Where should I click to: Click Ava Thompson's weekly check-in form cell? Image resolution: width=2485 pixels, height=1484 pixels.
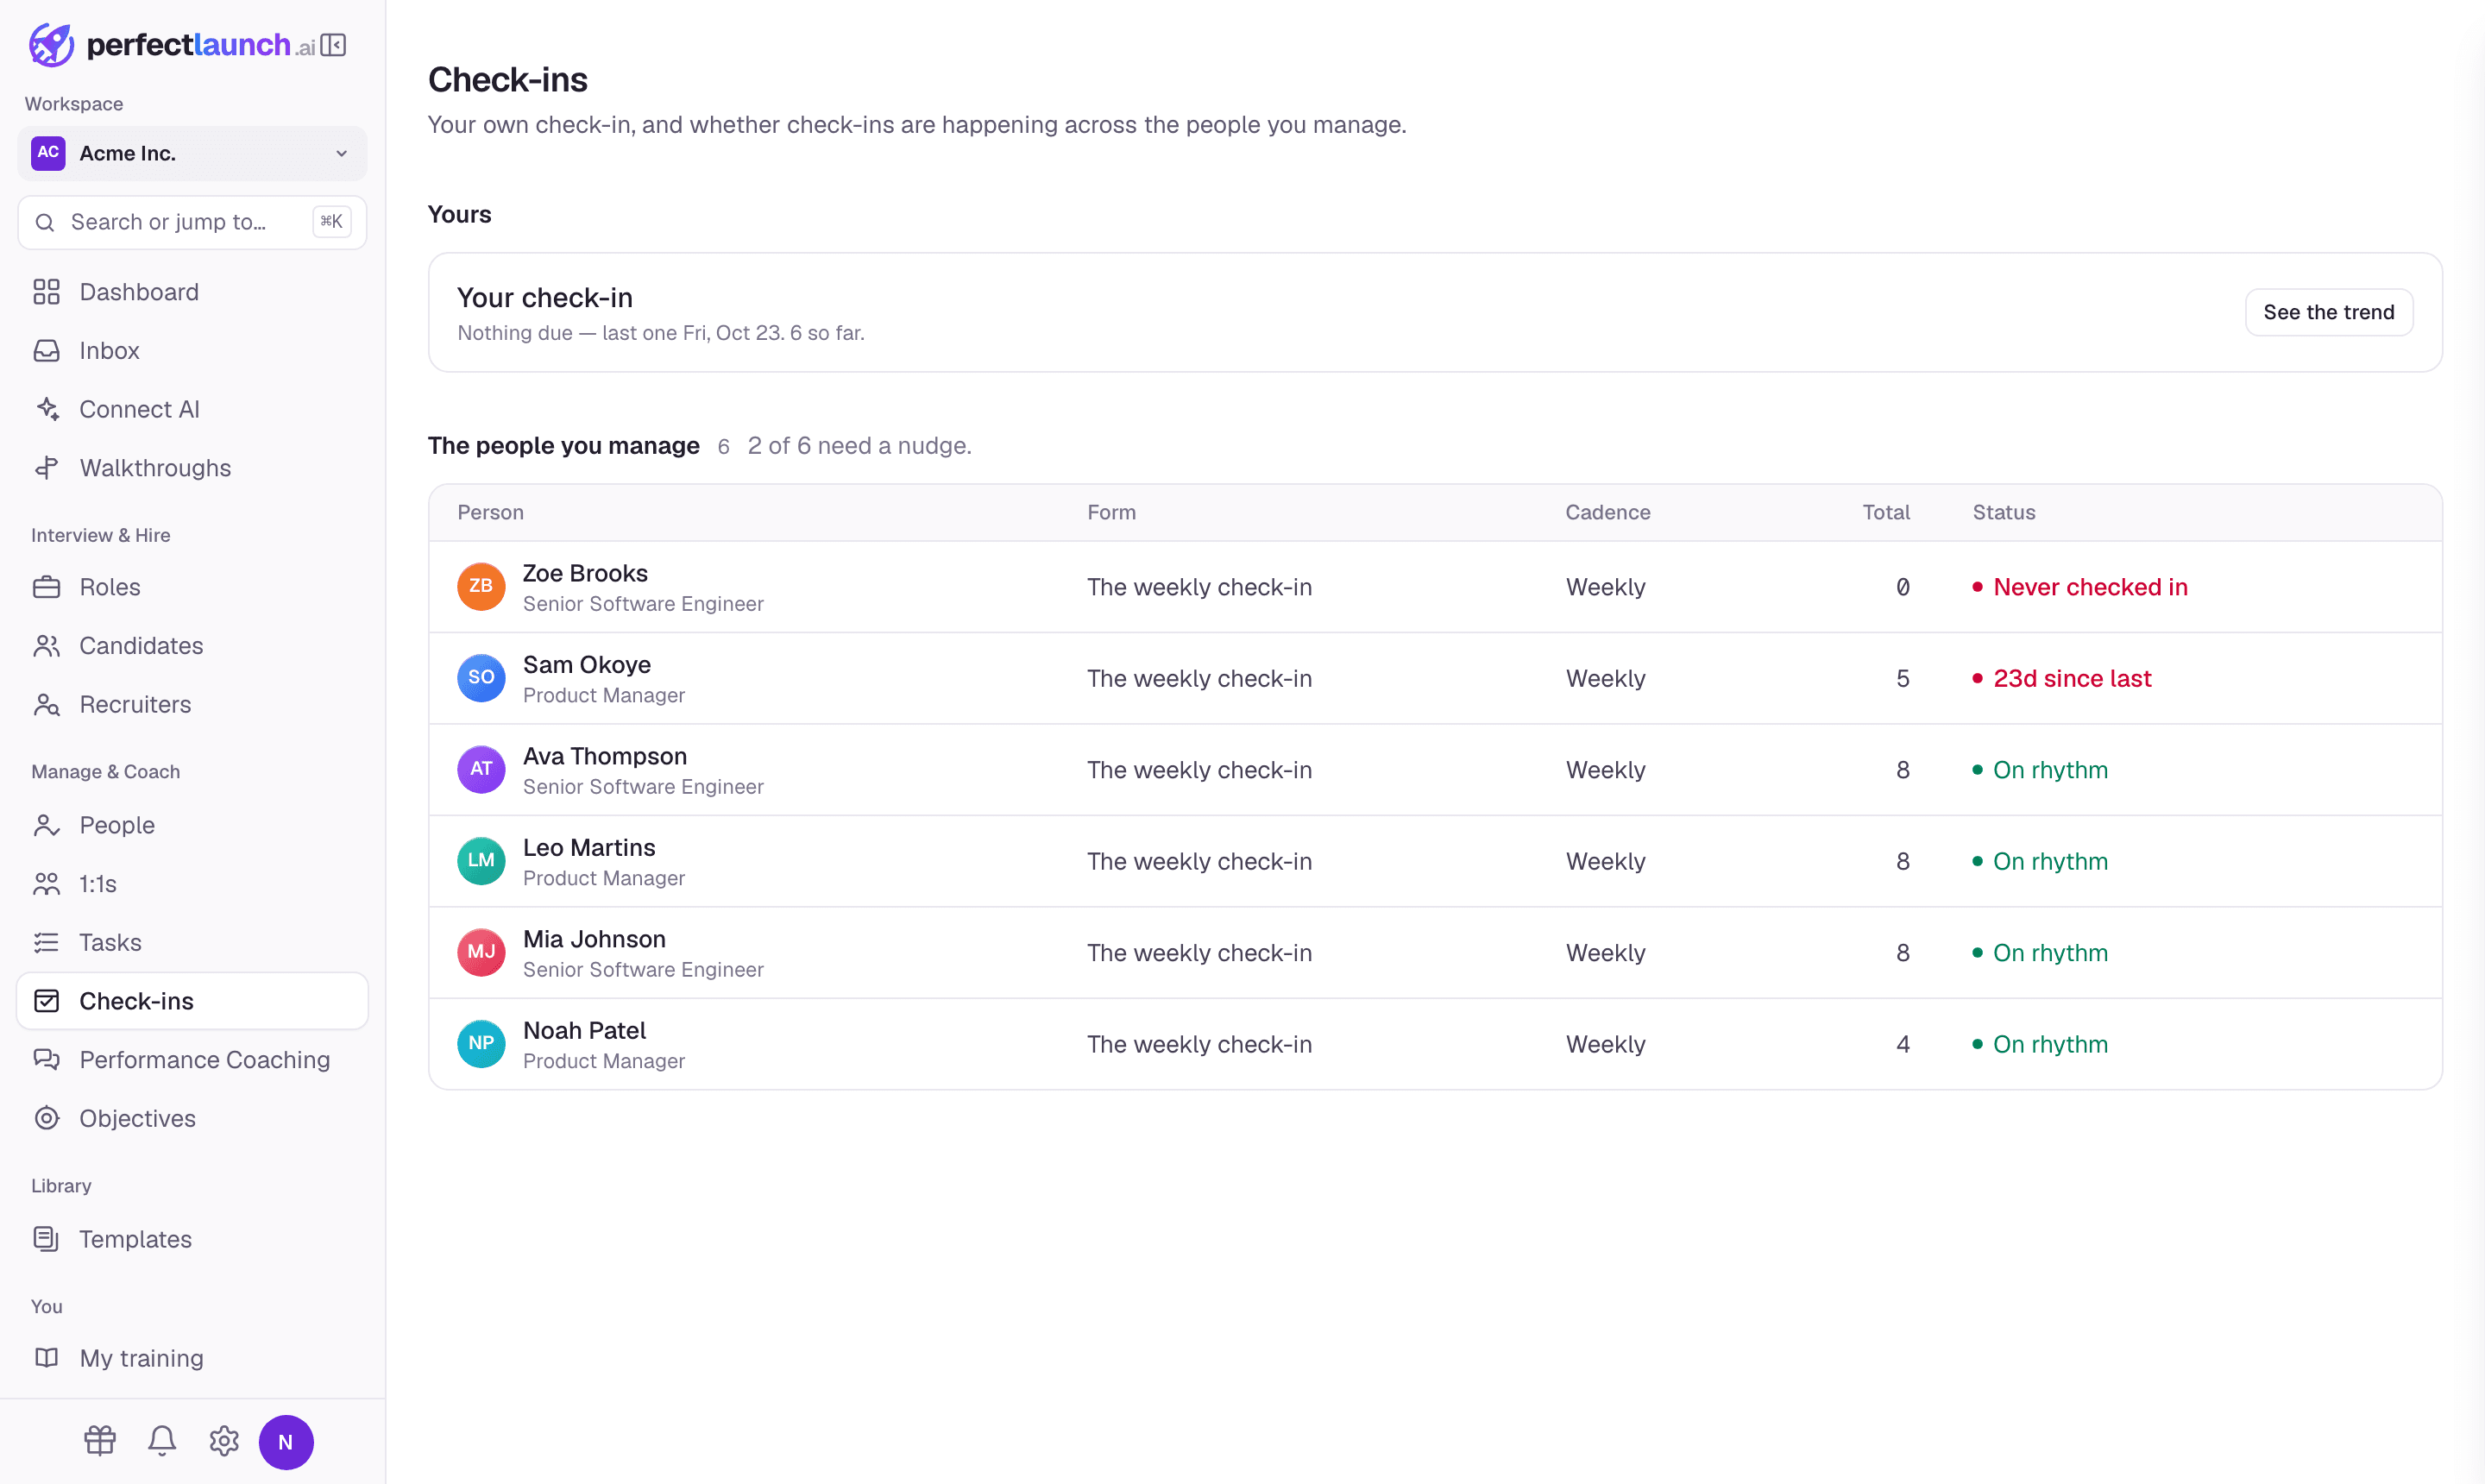[1199, 770]
